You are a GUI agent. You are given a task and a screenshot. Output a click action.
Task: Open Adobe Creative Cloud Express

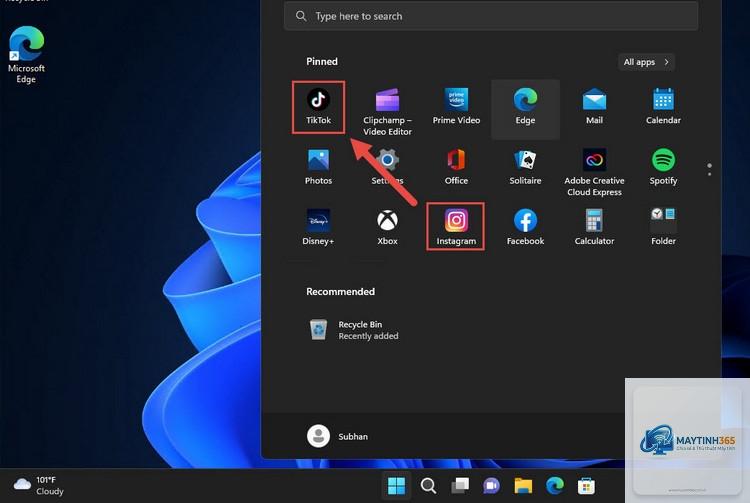pyautogui.click(x=594, y=172)
